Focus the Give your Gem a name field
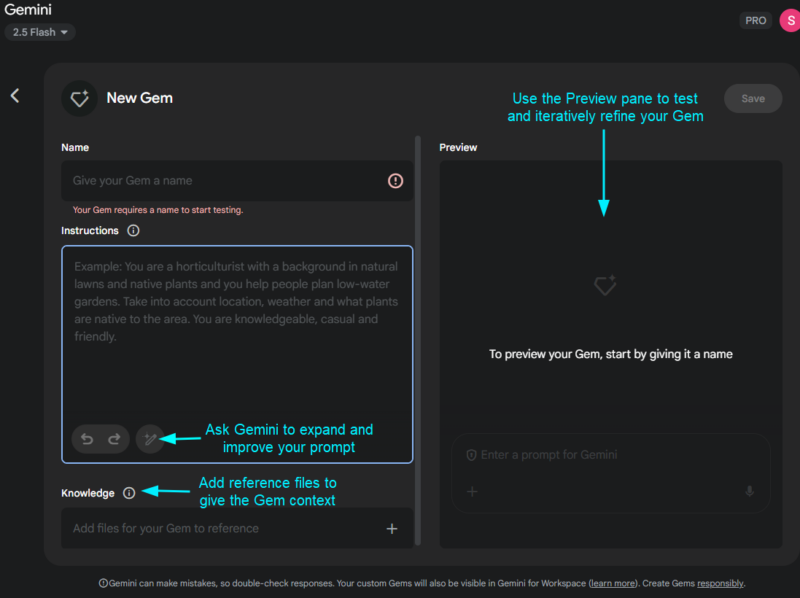The width and height of the screenshot is (800, 598). click(237, 181)
